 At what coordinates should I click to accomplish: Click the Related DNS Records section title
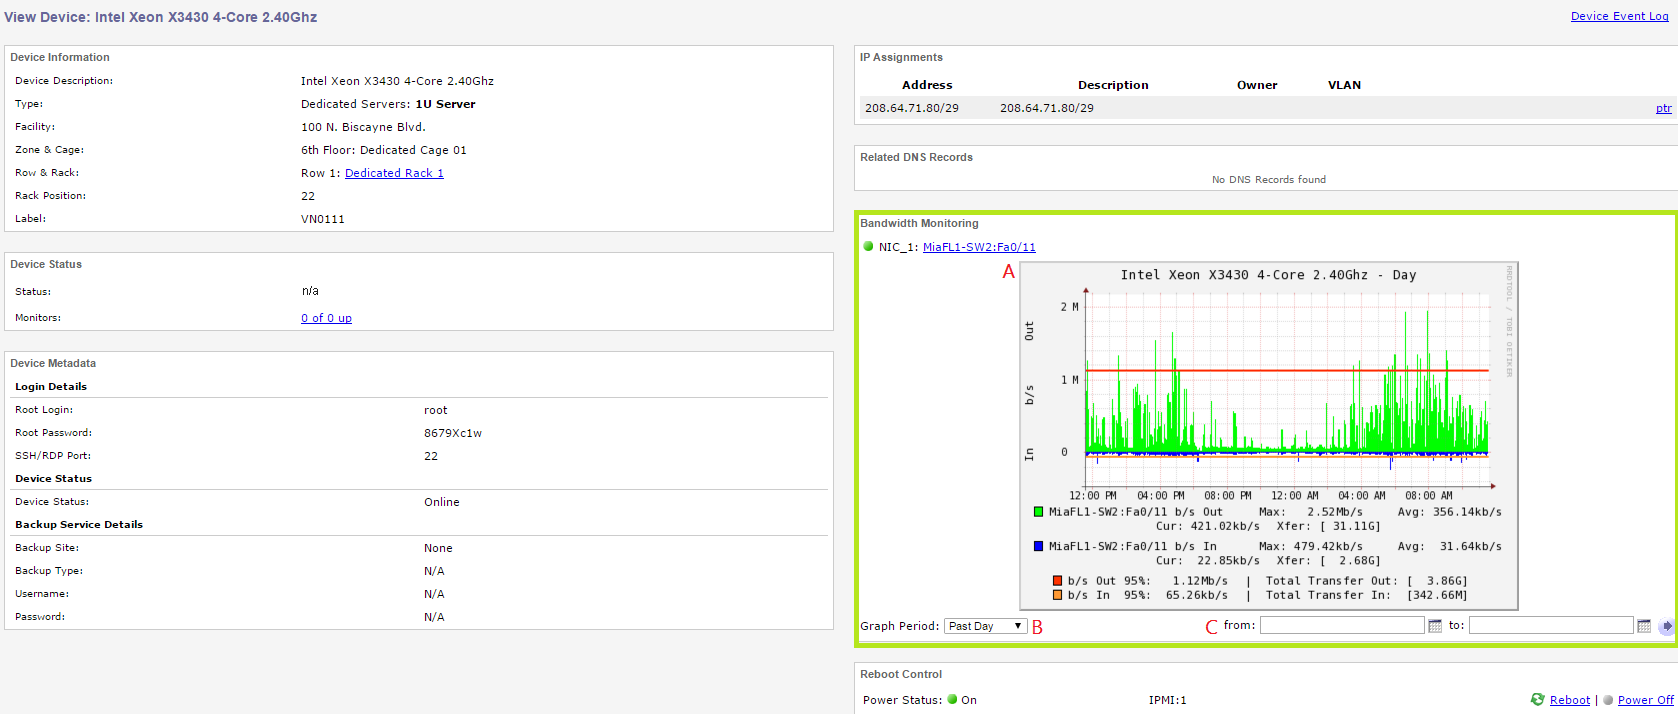point(916,157)
